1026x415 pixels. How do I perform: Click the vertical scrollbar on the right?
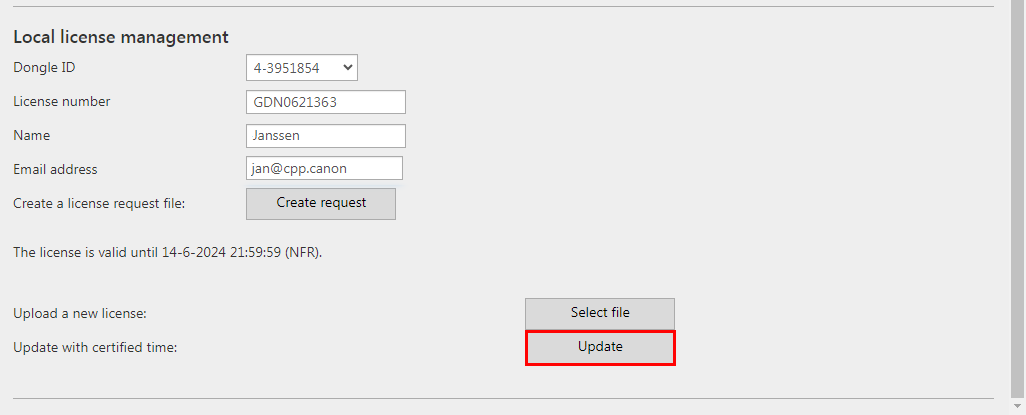click(x=1018, y=200)
